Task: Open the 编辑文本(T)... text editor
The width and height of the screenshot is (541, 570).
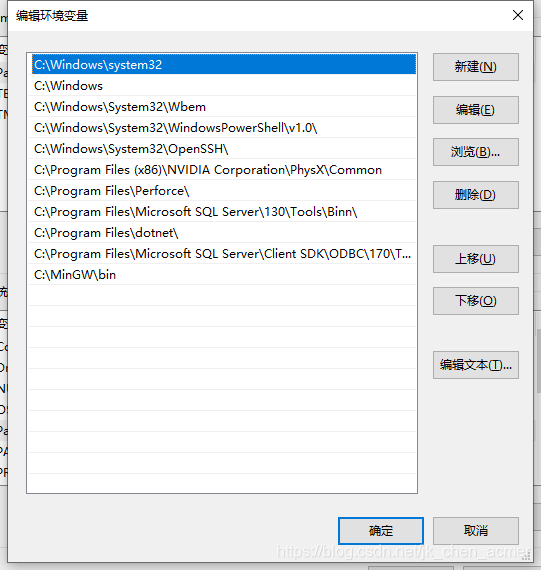Action: (x=476, y=365)
